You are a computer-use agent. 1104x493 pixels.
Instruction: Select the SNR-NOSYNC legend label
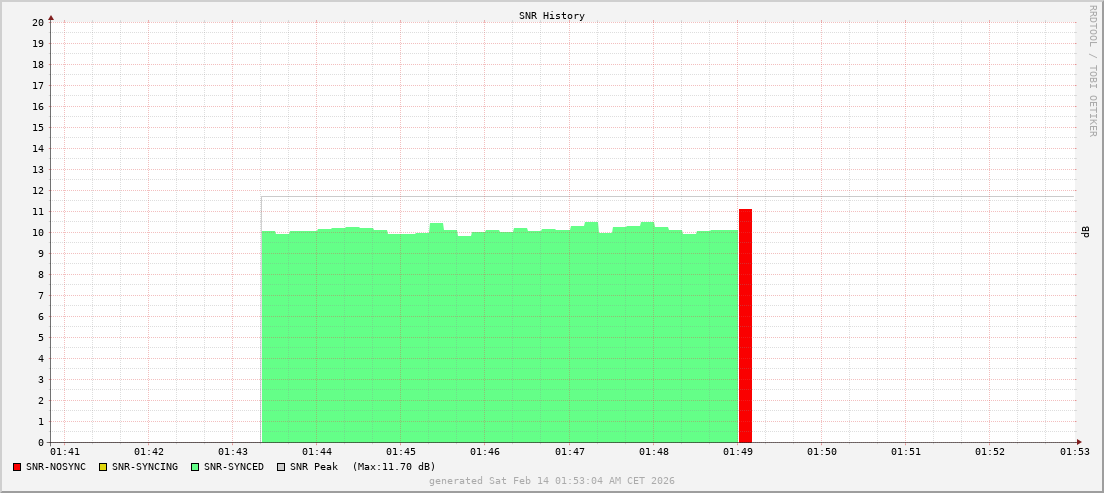56,467
